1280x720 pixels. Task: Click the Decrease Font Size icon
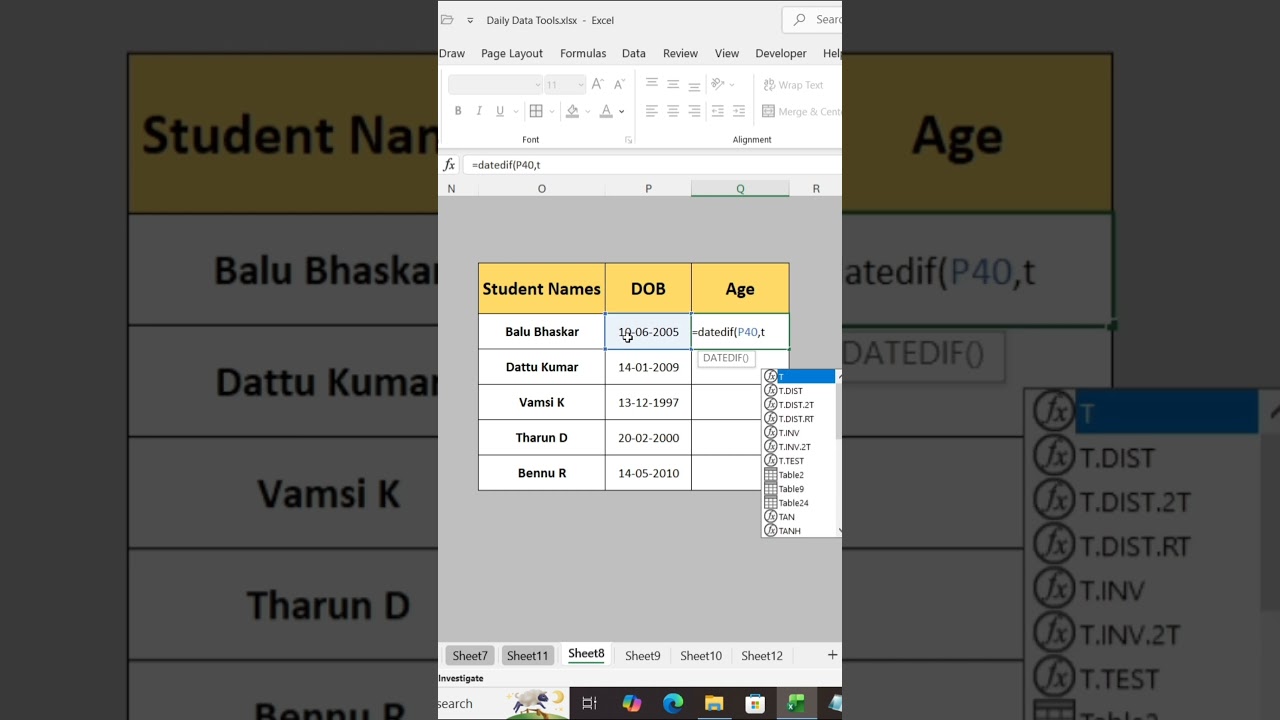coord(618,85)
